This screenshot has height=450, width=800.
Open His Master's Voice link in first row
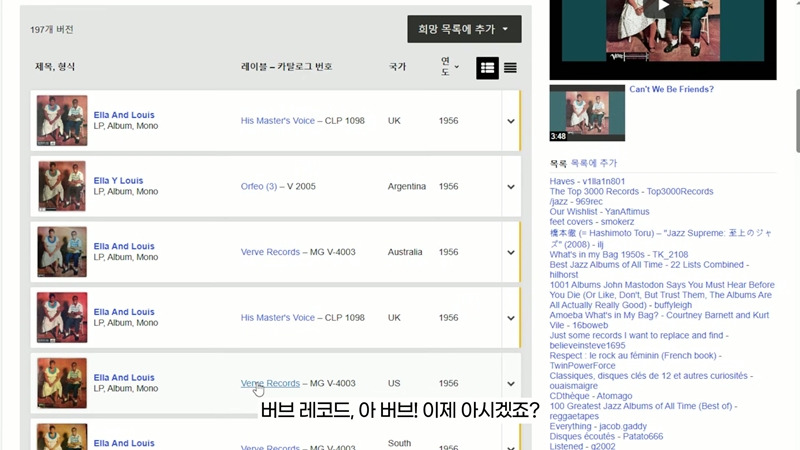pyautogui.click(x=278, y=121)
